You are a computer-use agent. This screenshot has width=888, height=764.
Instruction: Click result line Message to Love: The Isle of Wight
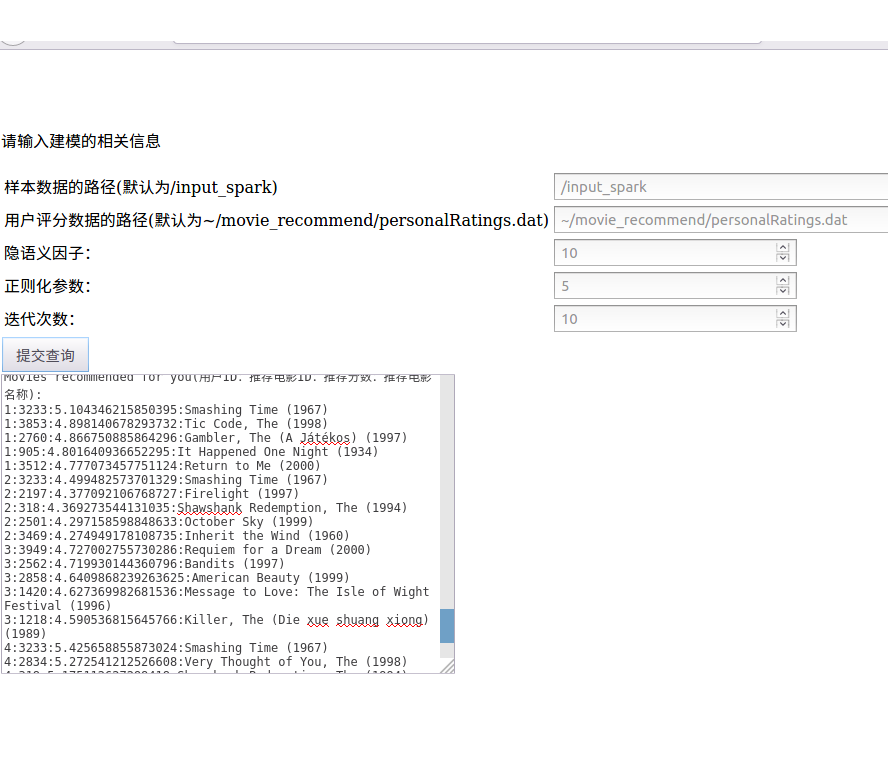tap(216, 599)
